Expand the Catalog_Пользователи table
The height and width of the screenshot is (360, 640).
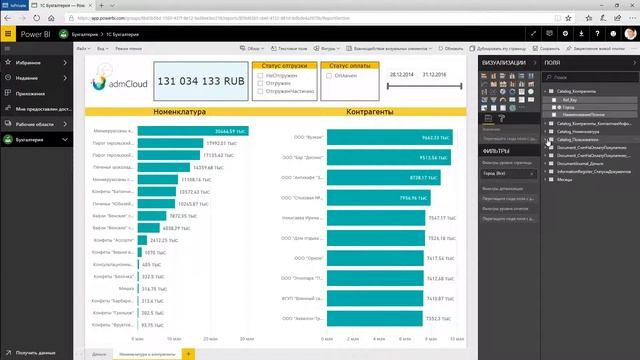click(545, 139)
